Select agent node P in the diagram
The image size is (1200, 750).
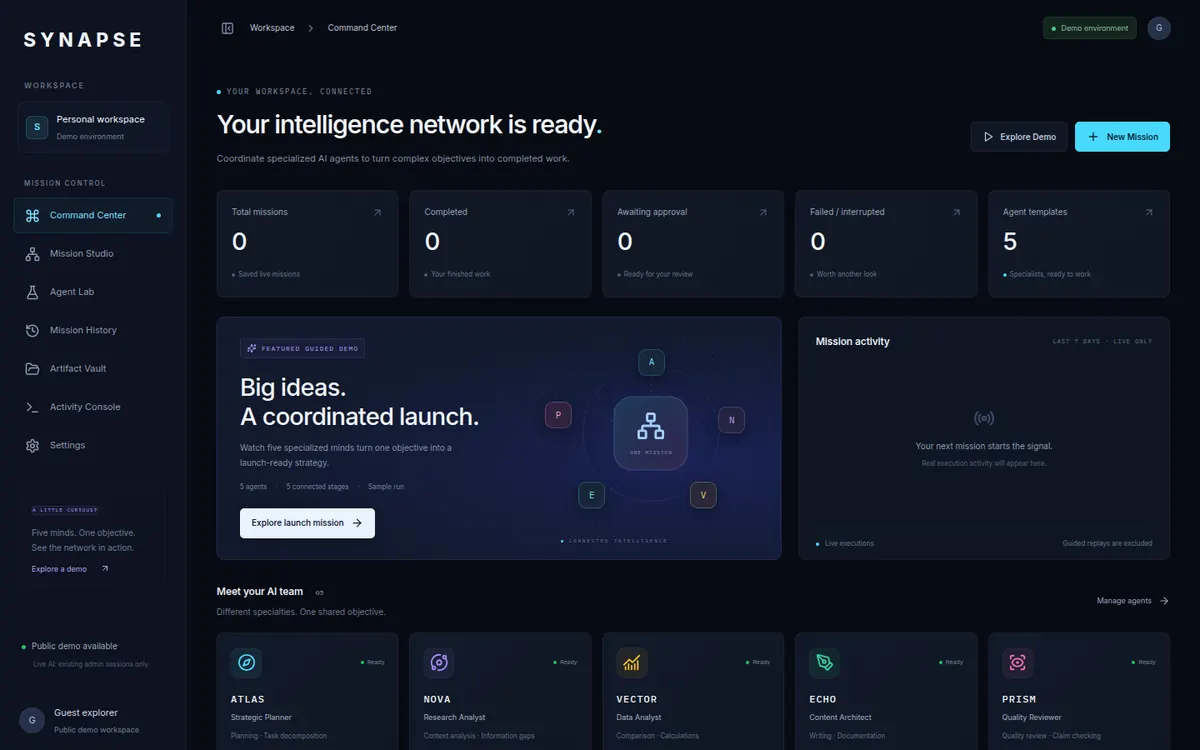point(558,415)
